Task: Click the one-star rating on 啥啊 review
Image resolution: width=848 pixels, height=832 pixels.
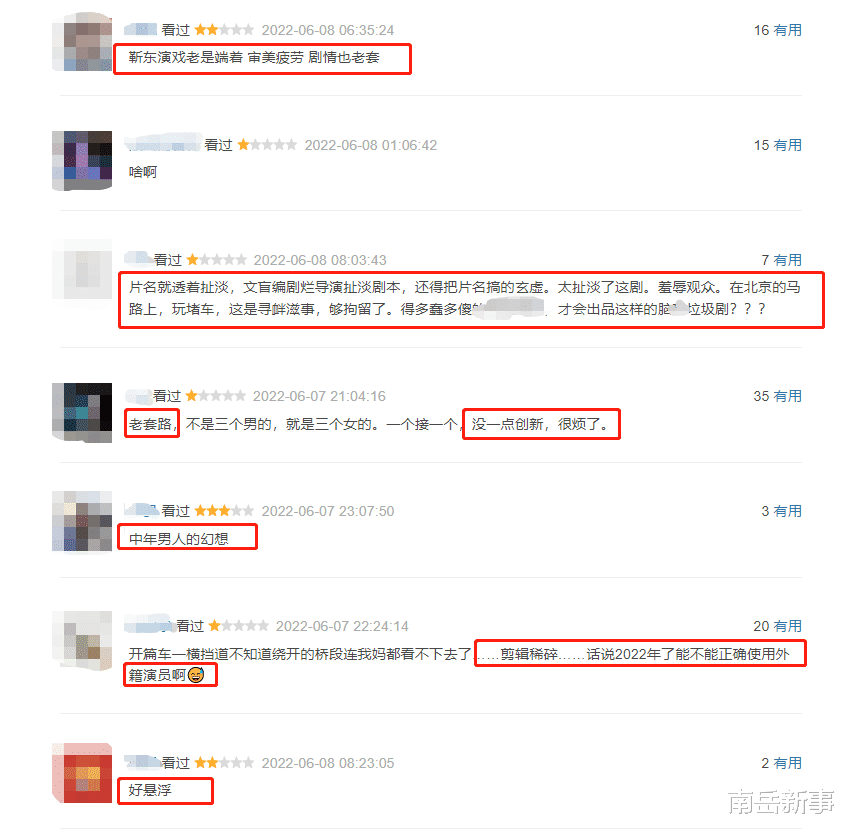Action: coord(267,145)
